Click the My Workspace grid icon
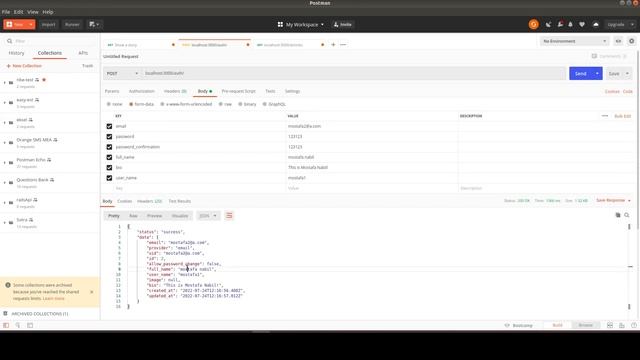Viewport: 640px width, 360px height. (280, 24)
